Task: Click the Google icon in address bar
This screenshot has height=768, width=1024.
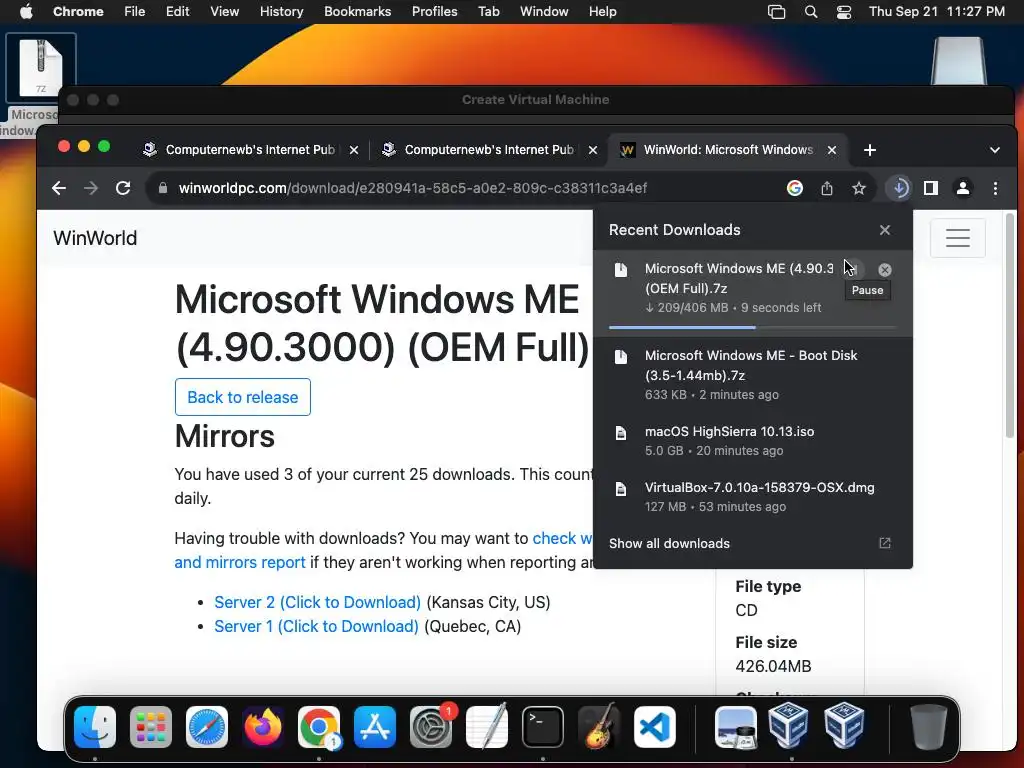Action: 795,188
